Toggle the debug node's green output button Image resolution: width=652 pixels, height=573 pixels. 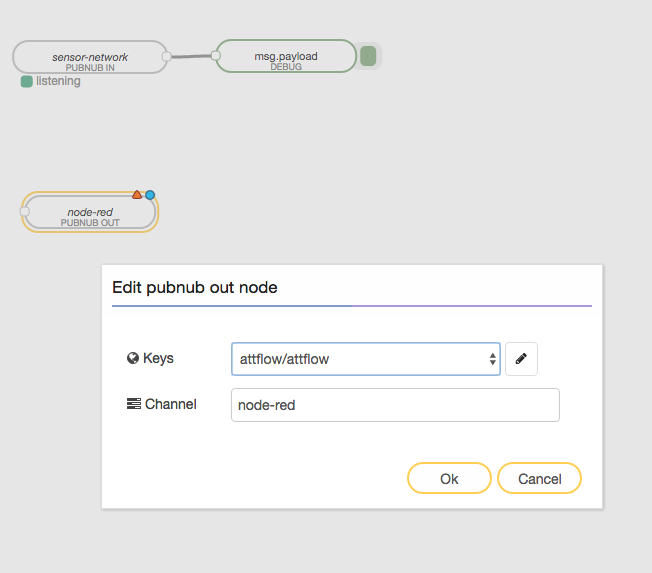[369, 56]
